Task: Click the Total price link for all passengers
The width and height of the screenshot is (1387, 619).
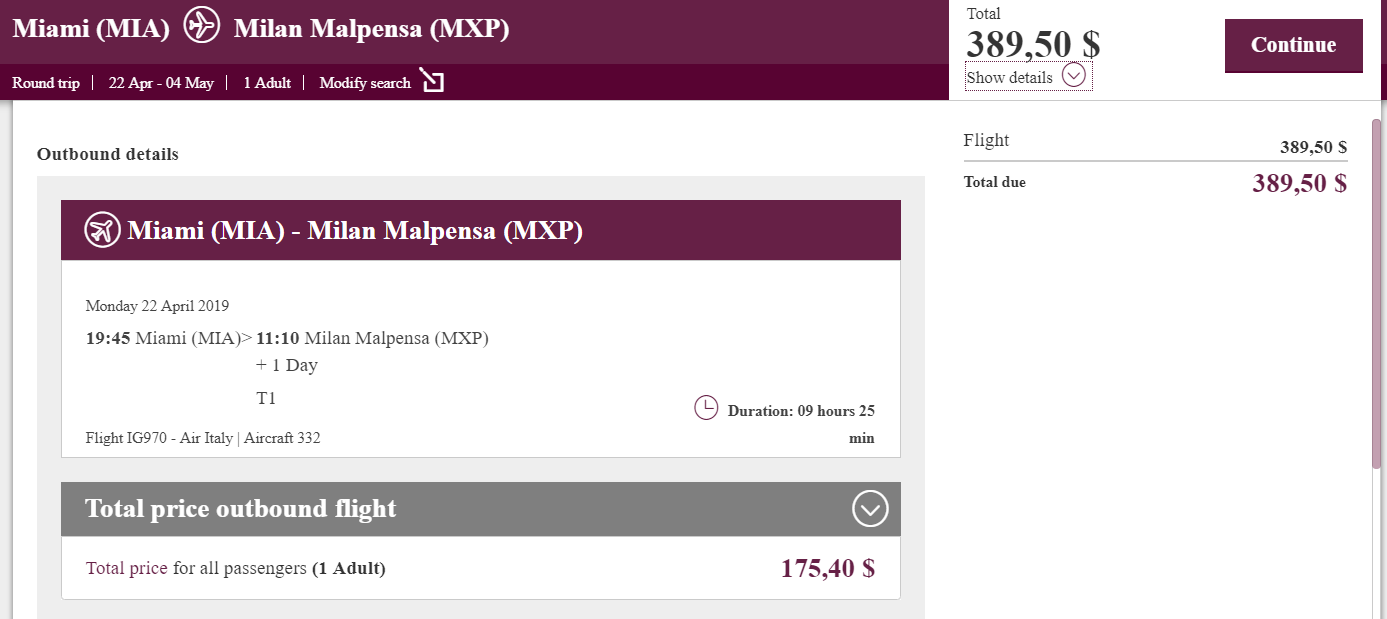Action: [x=127, y=568]
